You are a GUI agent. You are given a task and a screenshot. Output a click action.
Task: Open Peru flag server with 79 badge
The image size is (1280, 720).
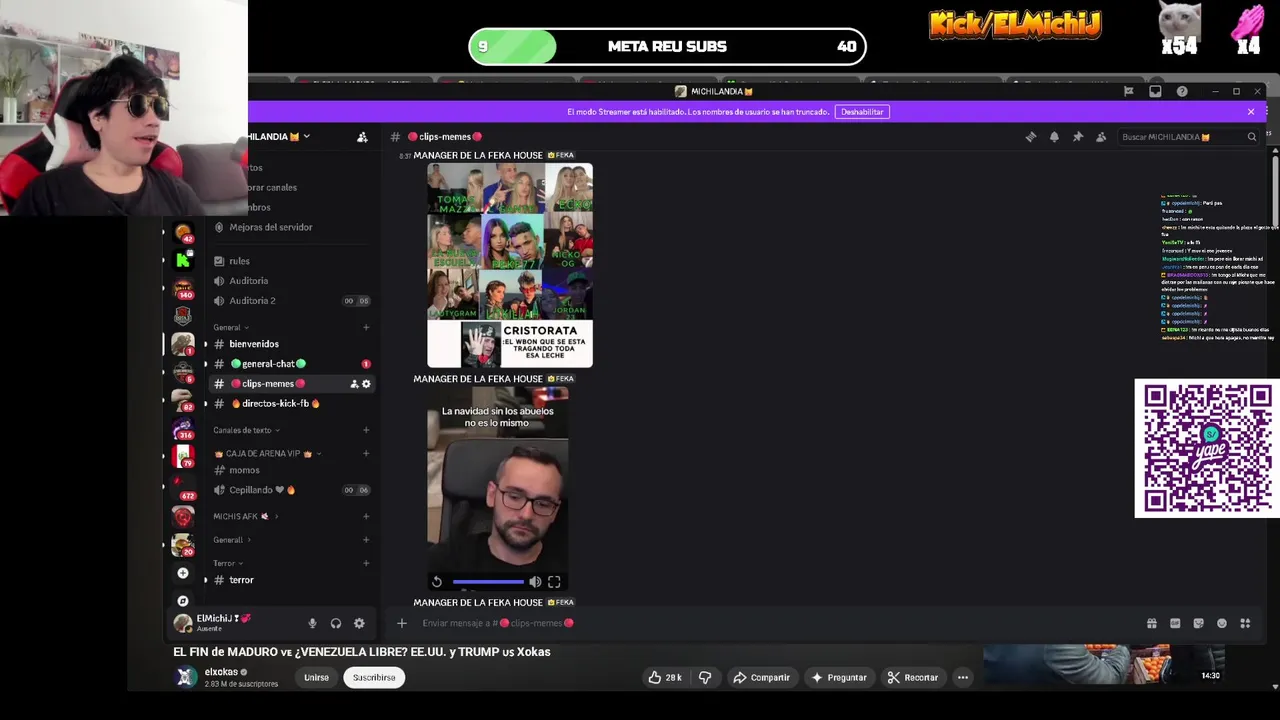click(x=183, y=457)
